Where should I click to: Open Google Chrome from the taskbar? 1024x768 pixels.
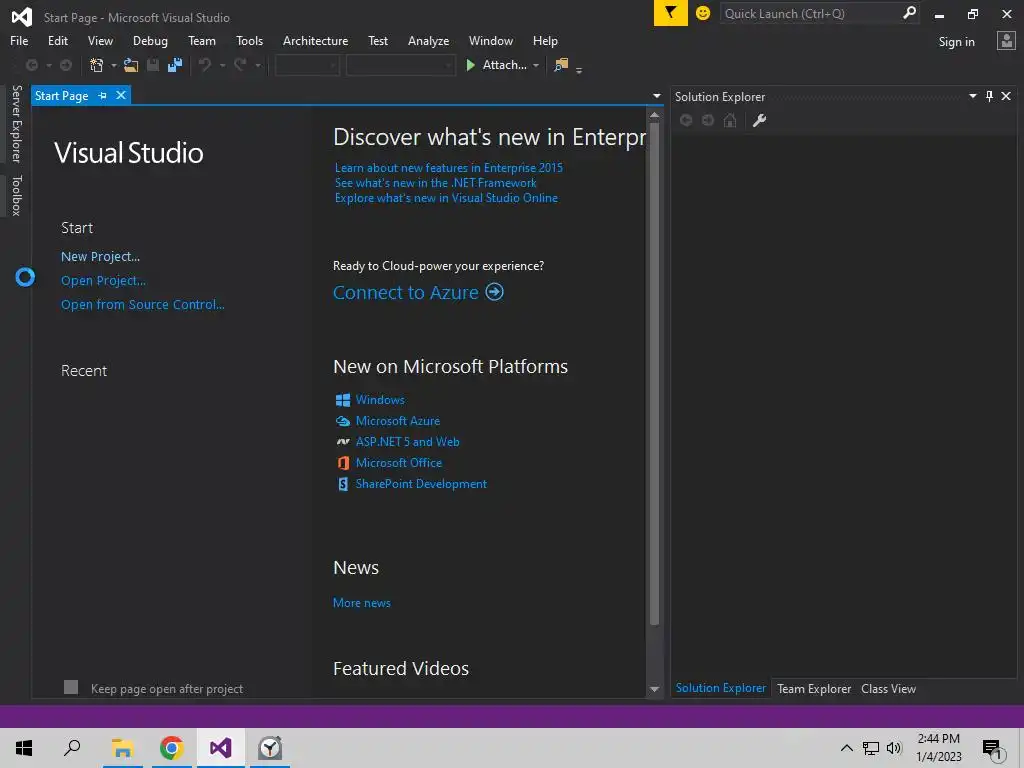click(171, 748)
